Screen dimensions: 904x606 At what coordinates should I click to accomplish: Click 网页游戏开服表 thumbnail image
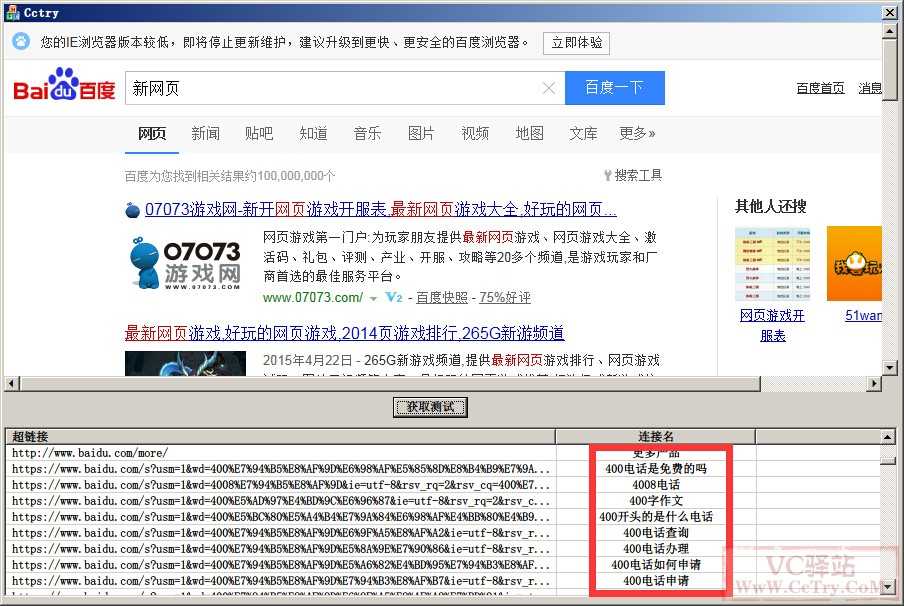click(772, 264)
